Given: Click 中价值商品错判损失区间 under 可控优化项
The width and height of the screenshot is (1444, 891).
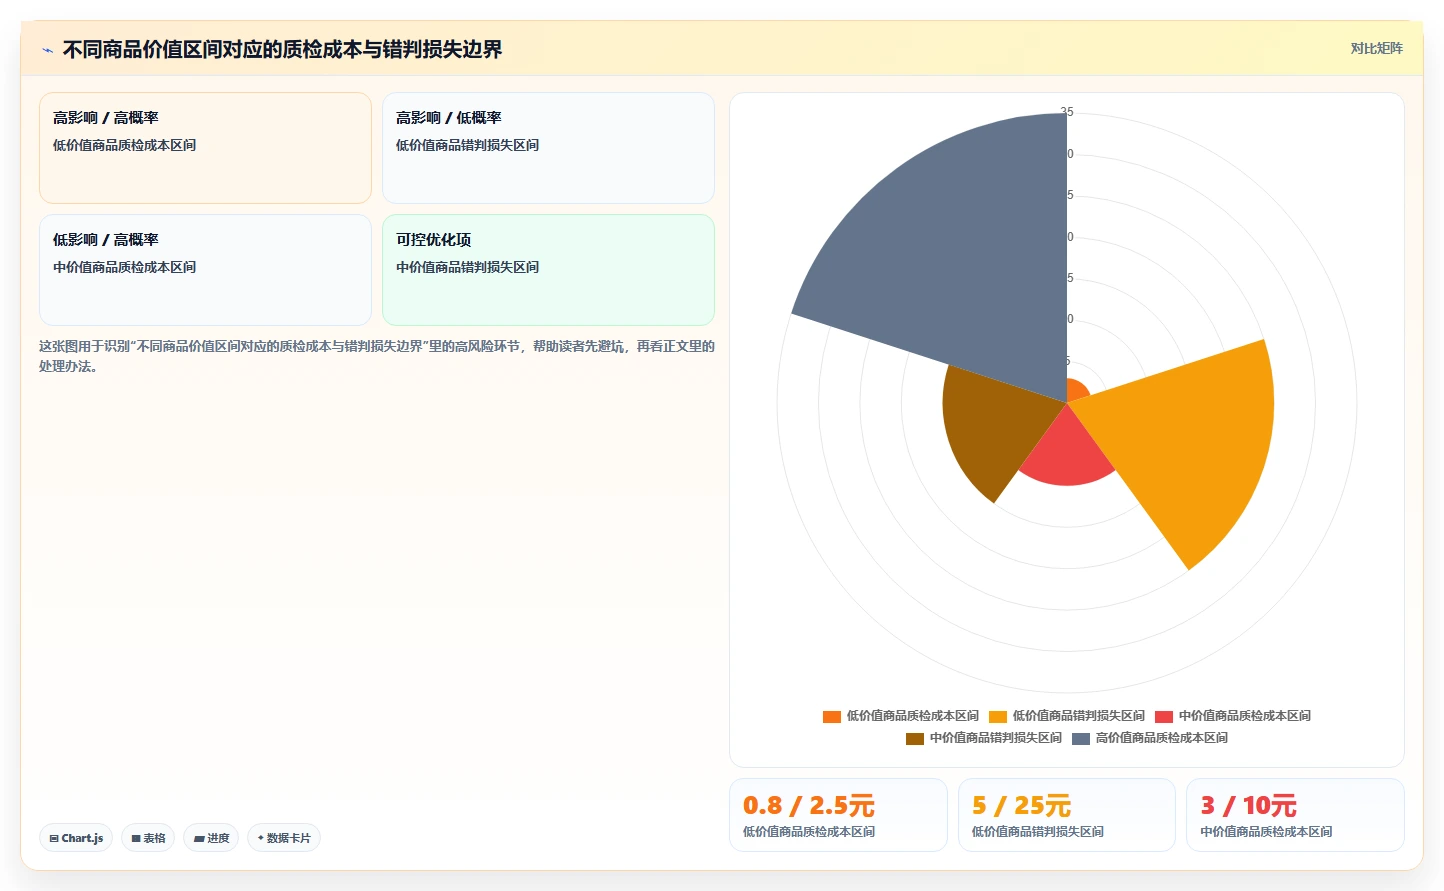Looking at the screenshot, I should (x=467, y=267).
